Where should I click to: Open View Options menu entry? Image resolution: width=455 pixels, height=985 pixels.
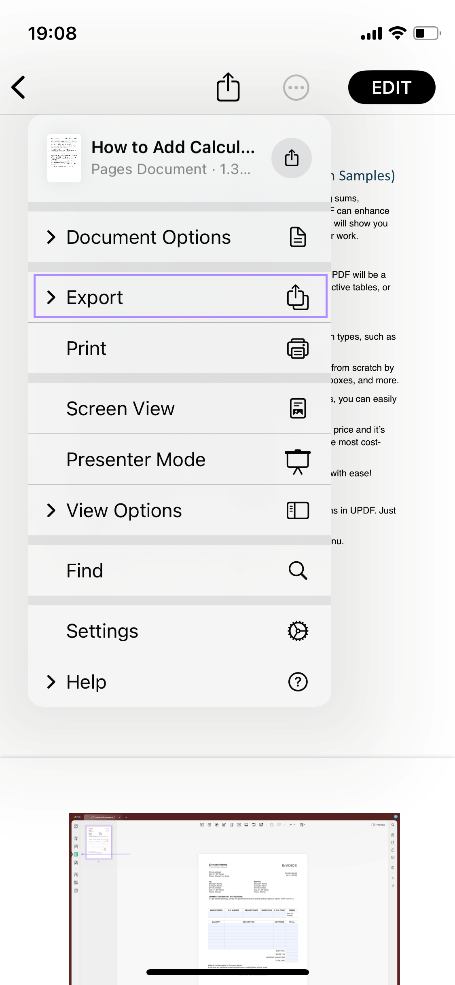point(179,510)
